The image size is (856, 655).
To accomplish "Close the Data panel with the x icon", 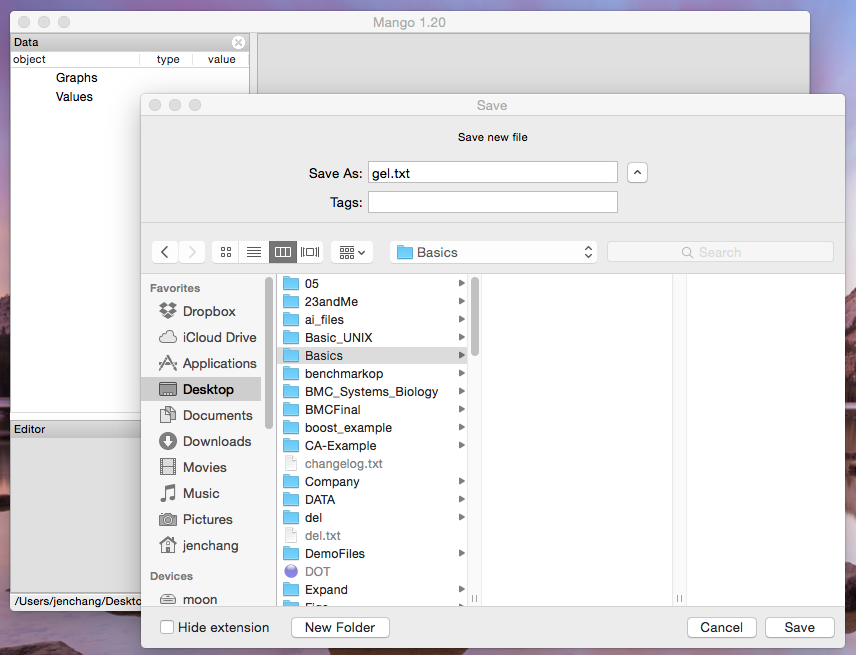I will (238, 43).
